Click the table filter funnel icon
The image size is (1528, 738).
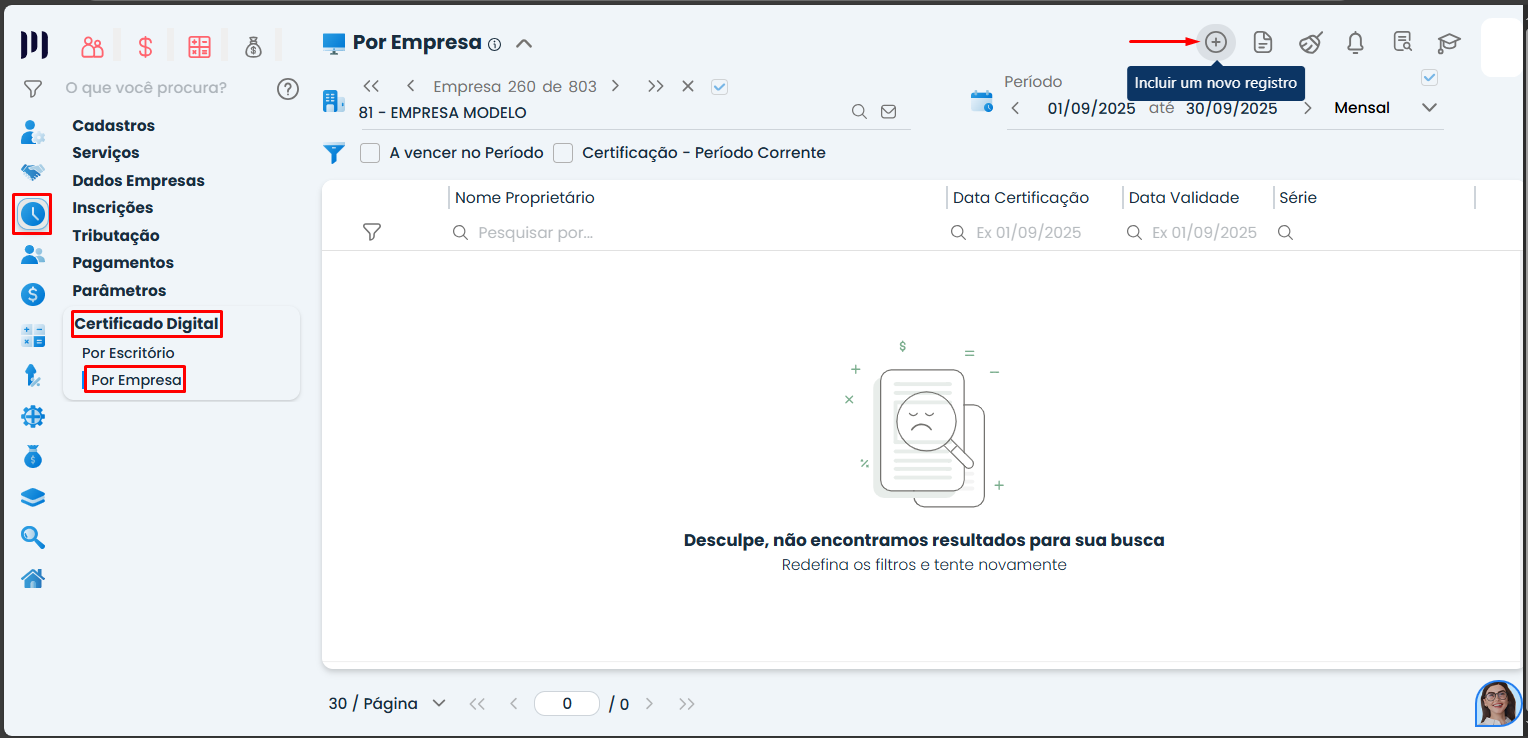(x=372, y=232)
